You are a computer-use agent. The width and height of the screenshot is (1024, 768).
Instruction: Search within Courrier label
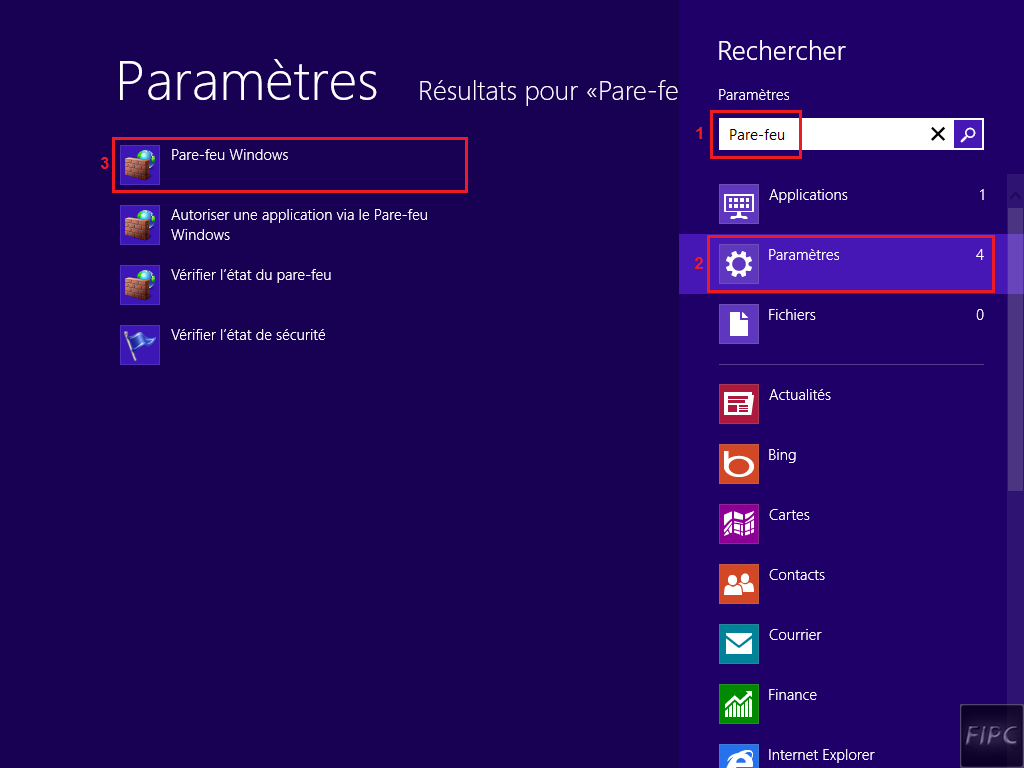(x=795, y=635)
